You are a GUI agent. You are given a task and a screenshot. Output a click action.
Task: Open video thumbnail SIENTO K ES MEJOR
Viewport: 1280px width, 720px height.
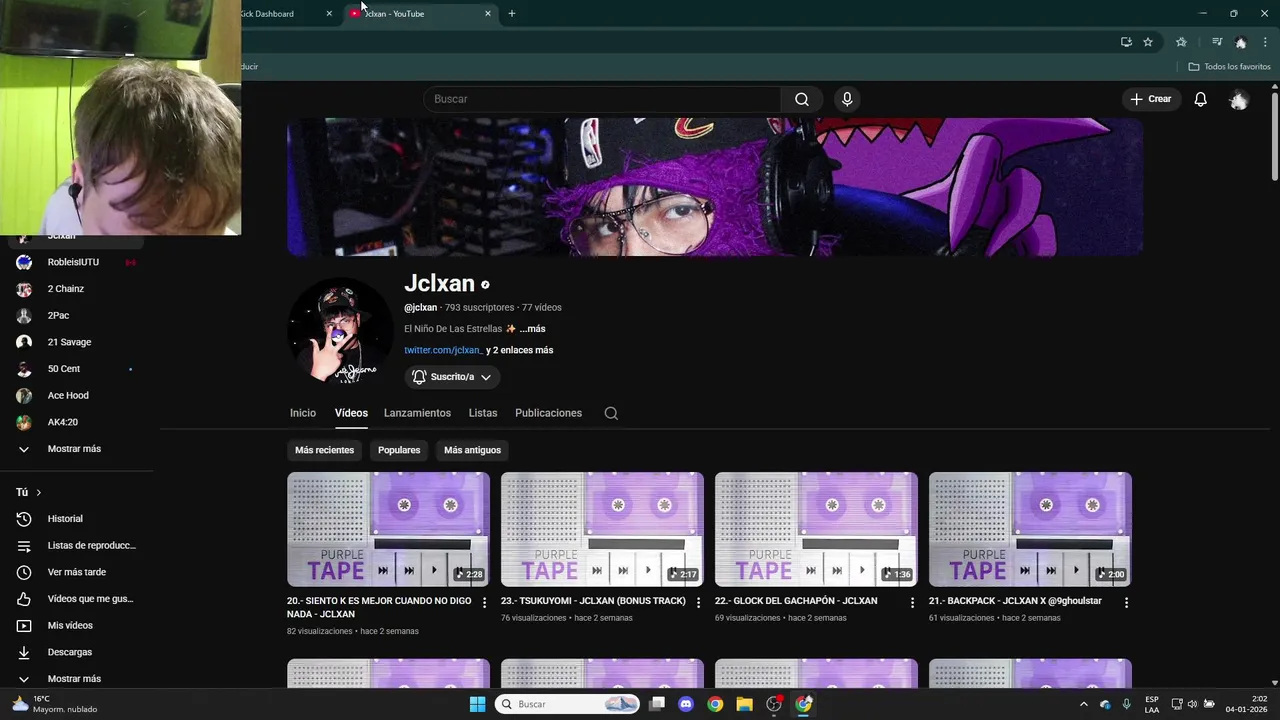(388, 529)
